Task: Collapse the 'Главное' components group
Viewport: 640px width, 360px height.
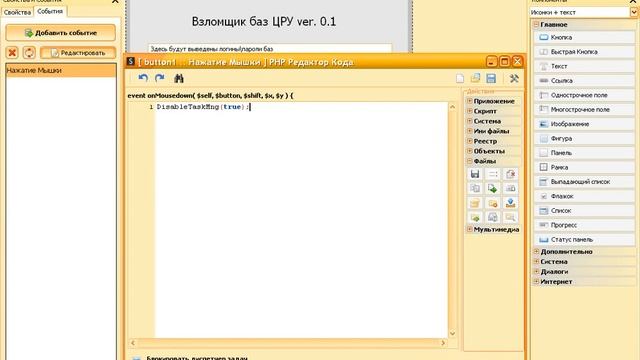Action: 536,24
